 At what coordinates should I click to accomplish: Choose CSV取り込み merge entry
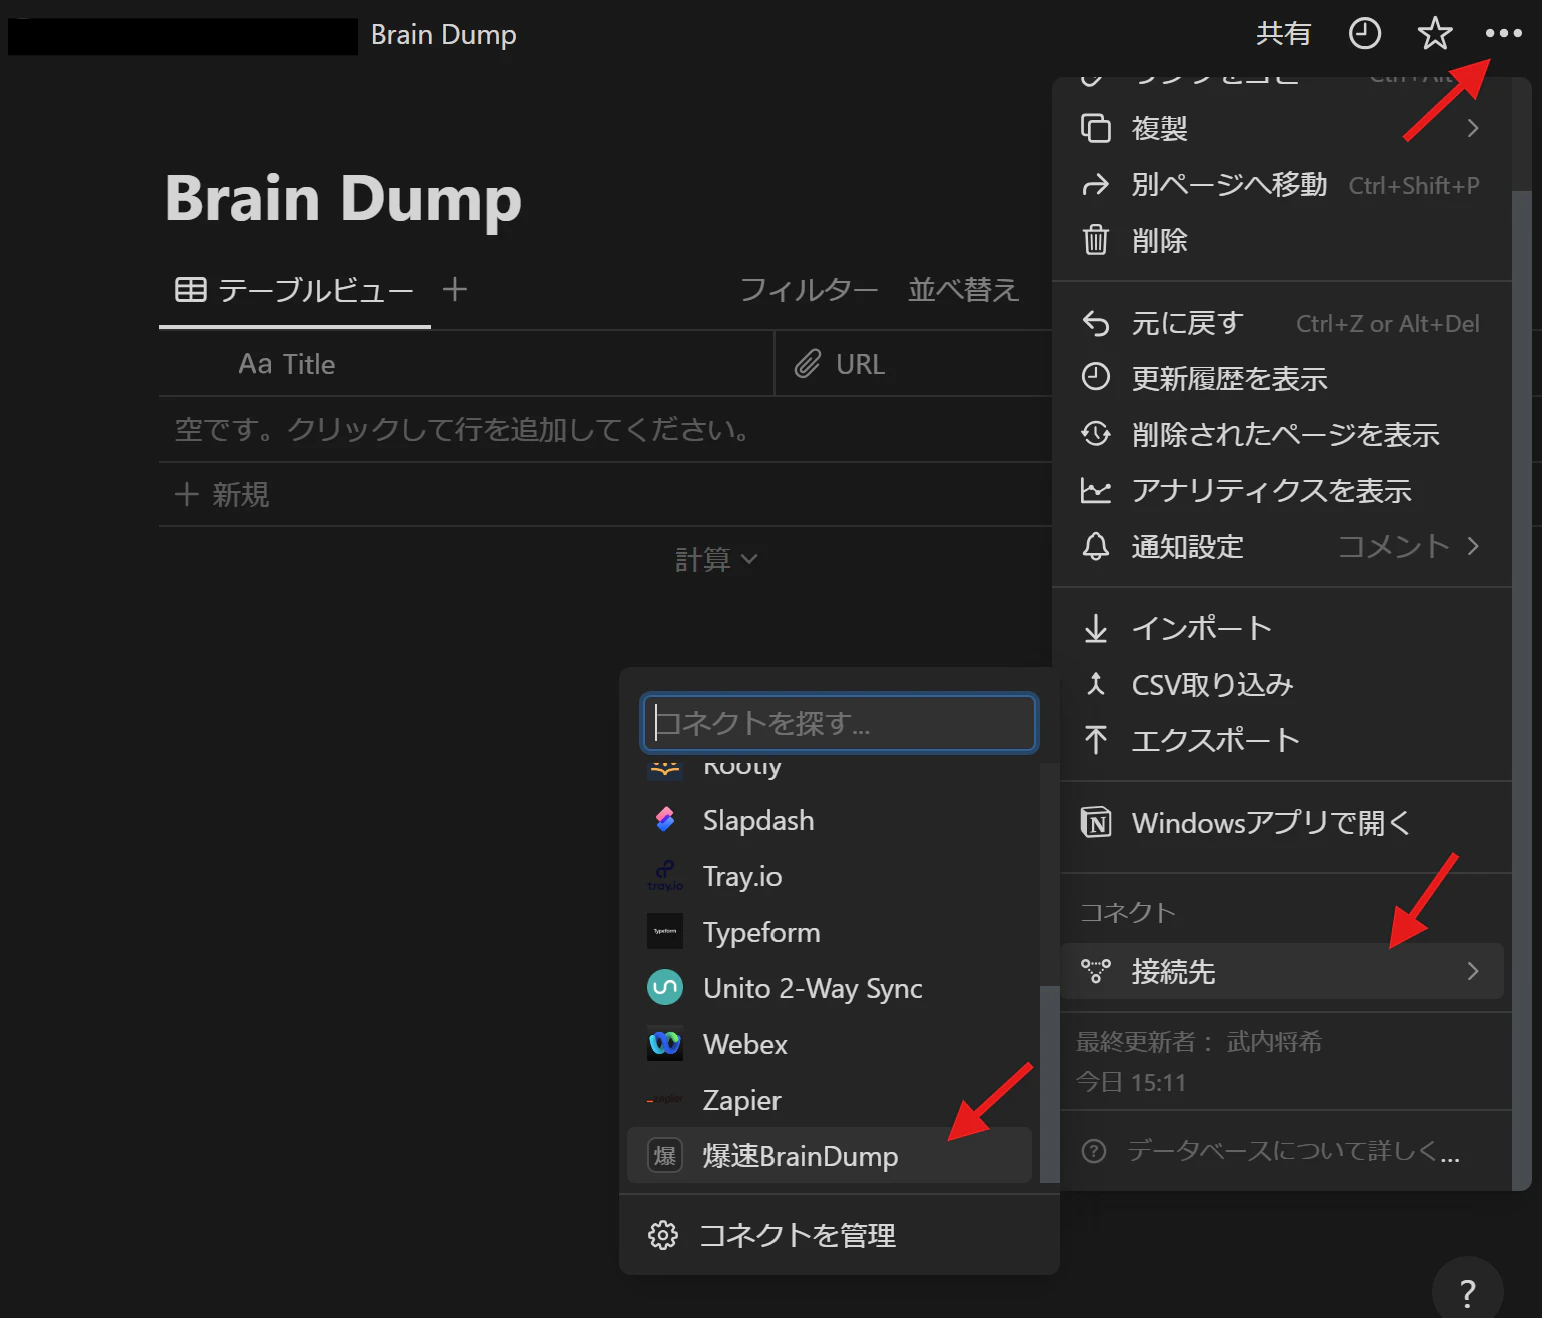click(1282, 684)
